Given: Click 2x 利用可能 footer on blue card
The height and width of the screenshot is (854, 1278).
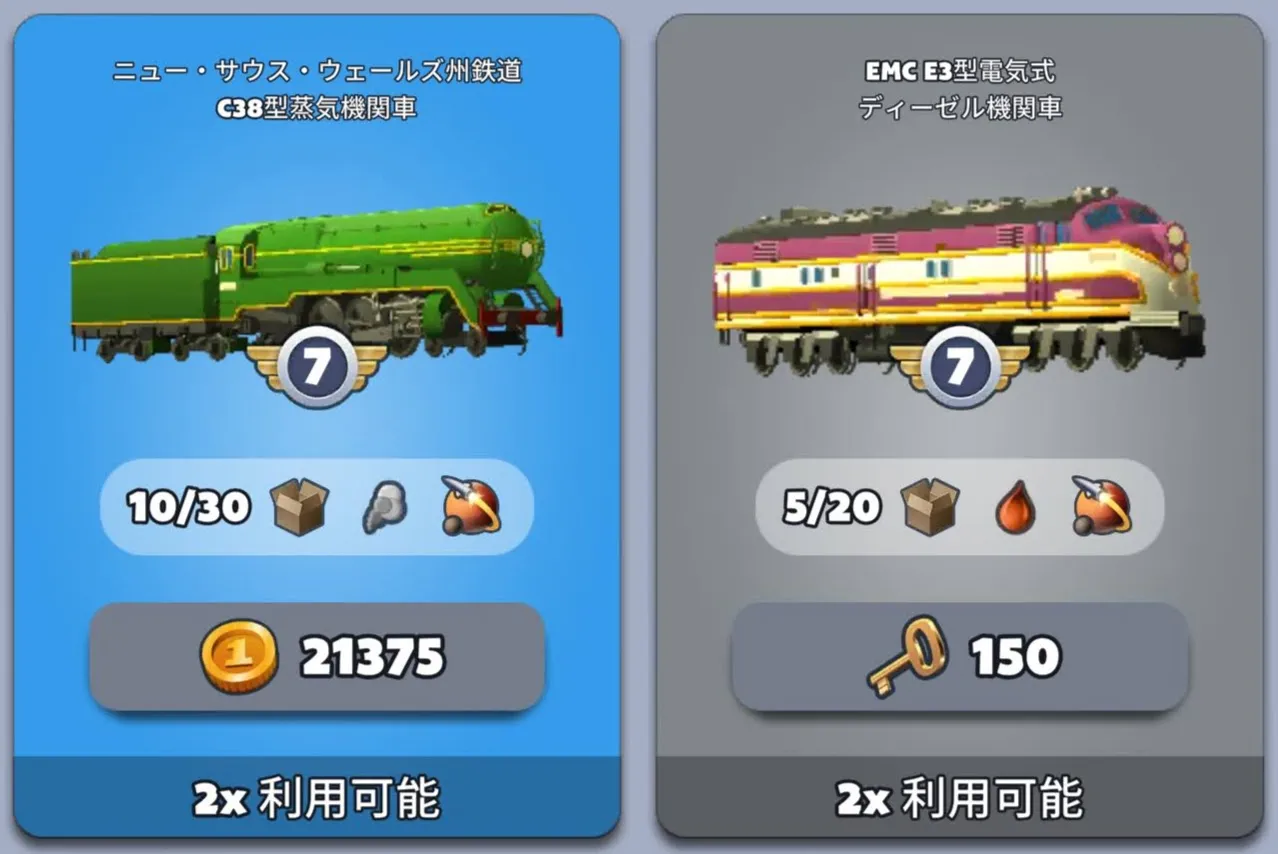Looking at the screenshot, I should point(316,798).
